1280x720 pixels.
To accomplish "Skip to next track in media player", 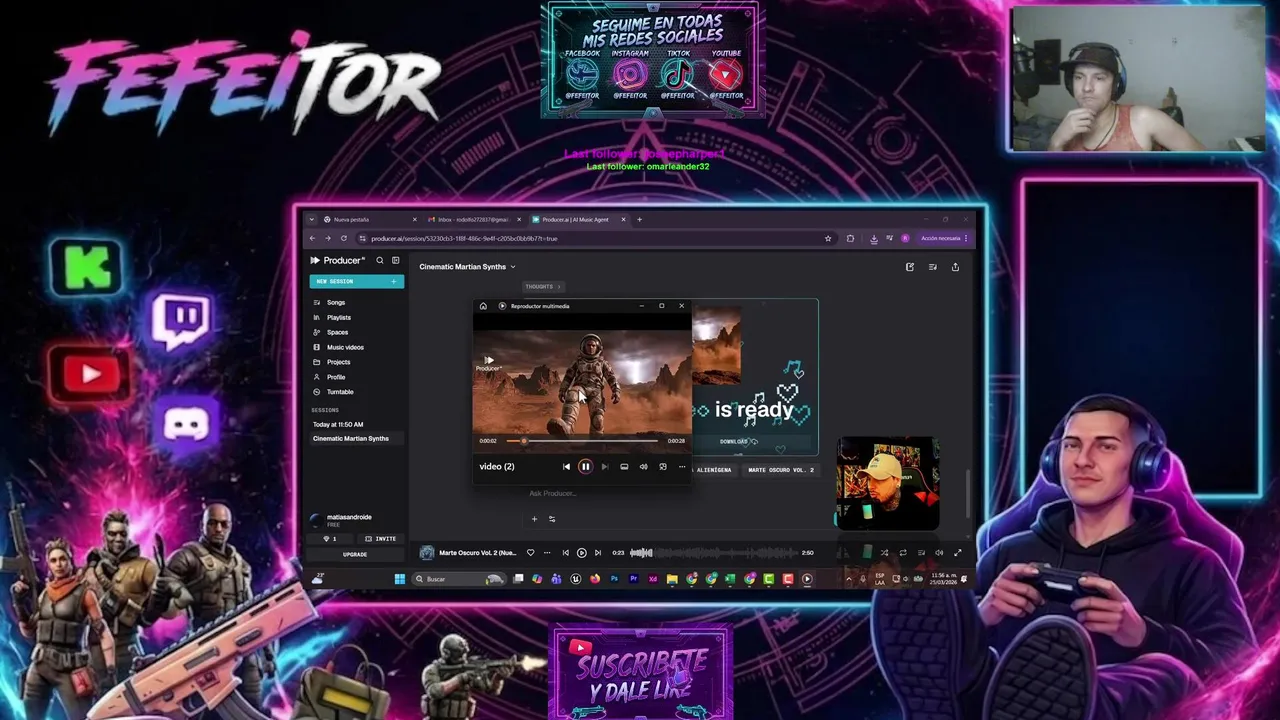I will [604, 466].
